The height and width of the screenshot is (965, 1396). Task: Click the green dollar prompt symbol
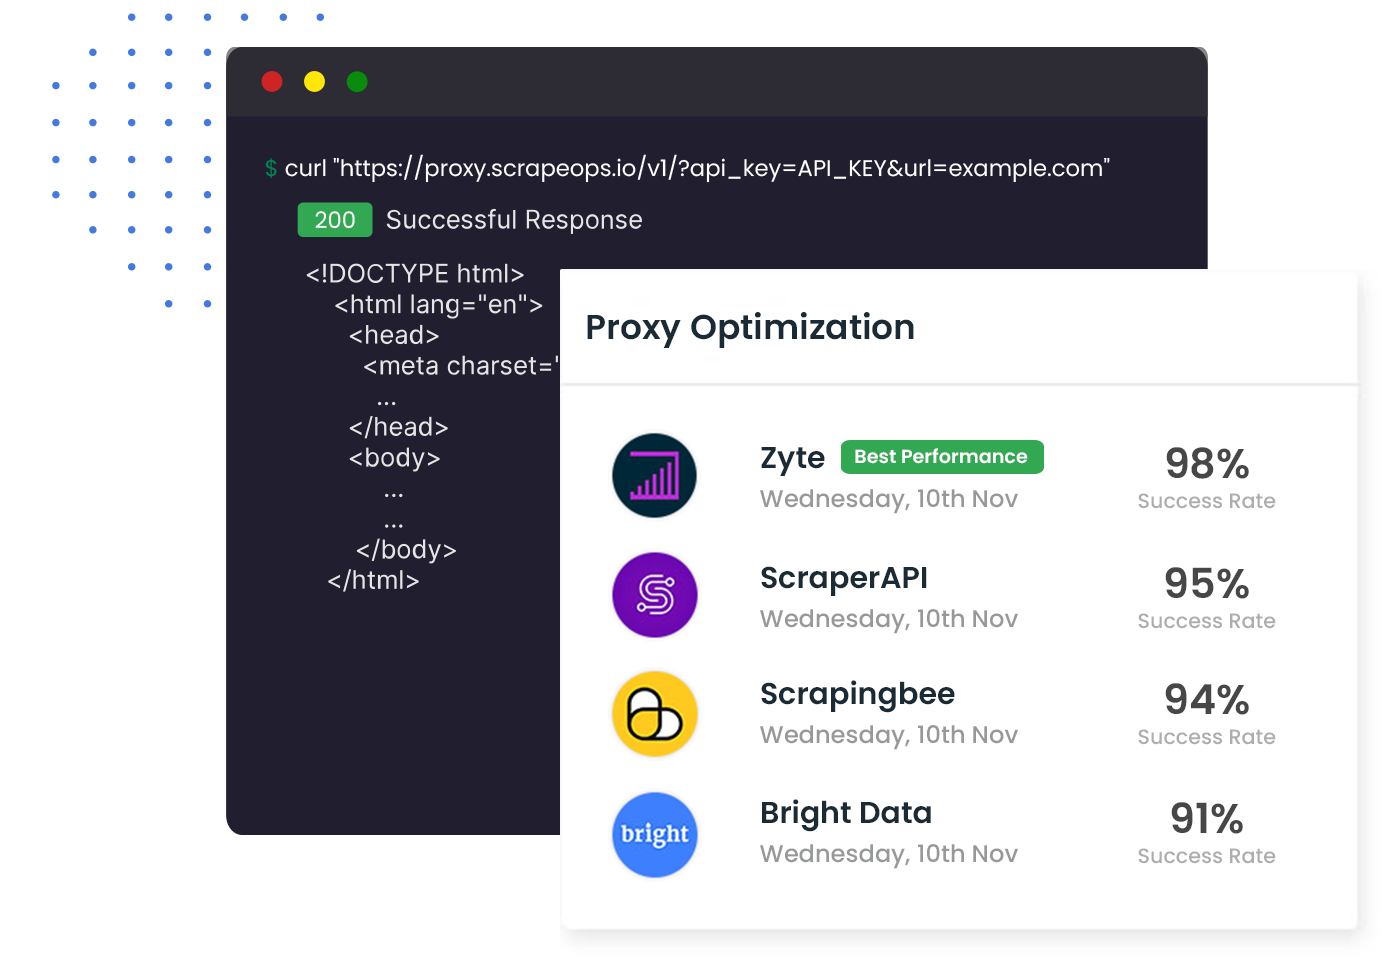pyautogui.click(x=271, y=168)
